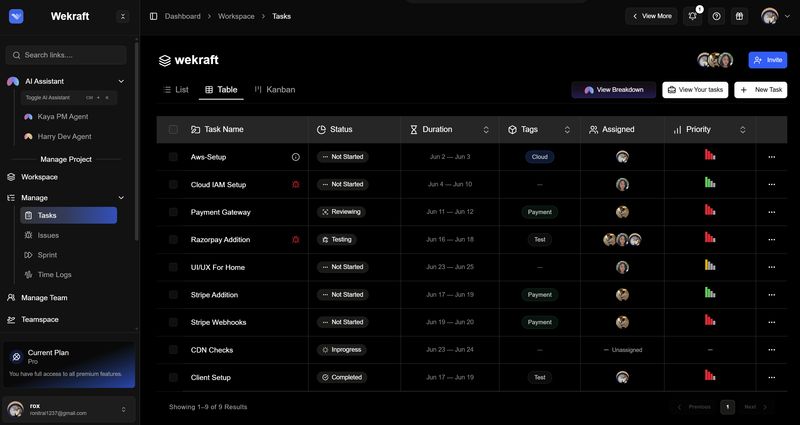This screenshot has height=425, width=800.
Task: Collapse the Manage section chevron
Action: coord(121,198)
